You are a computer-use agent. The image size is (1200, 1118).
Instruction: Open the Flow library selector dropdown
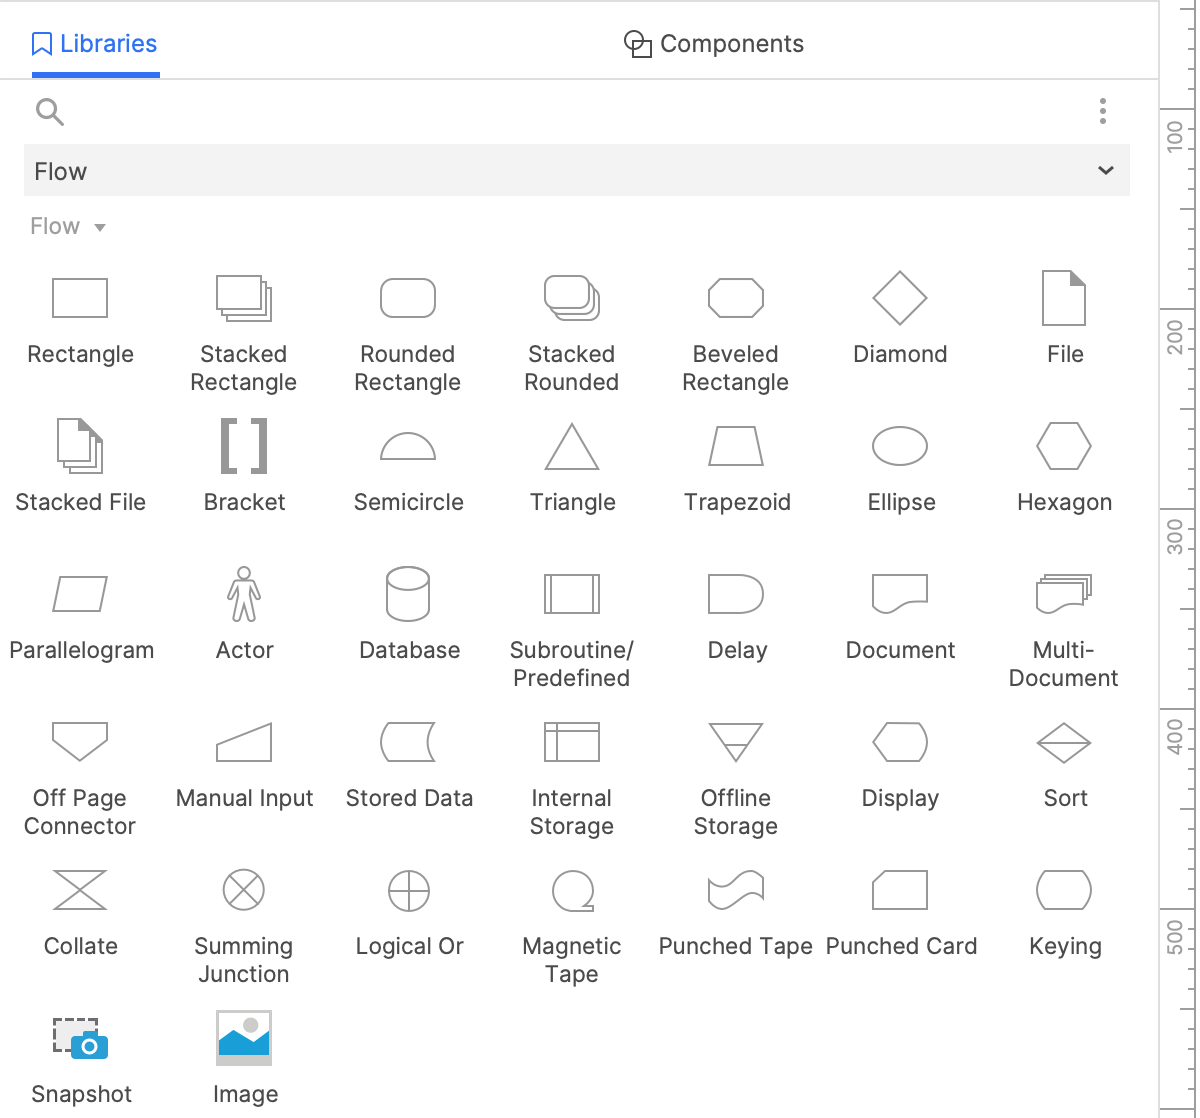[x=576, y=171]
